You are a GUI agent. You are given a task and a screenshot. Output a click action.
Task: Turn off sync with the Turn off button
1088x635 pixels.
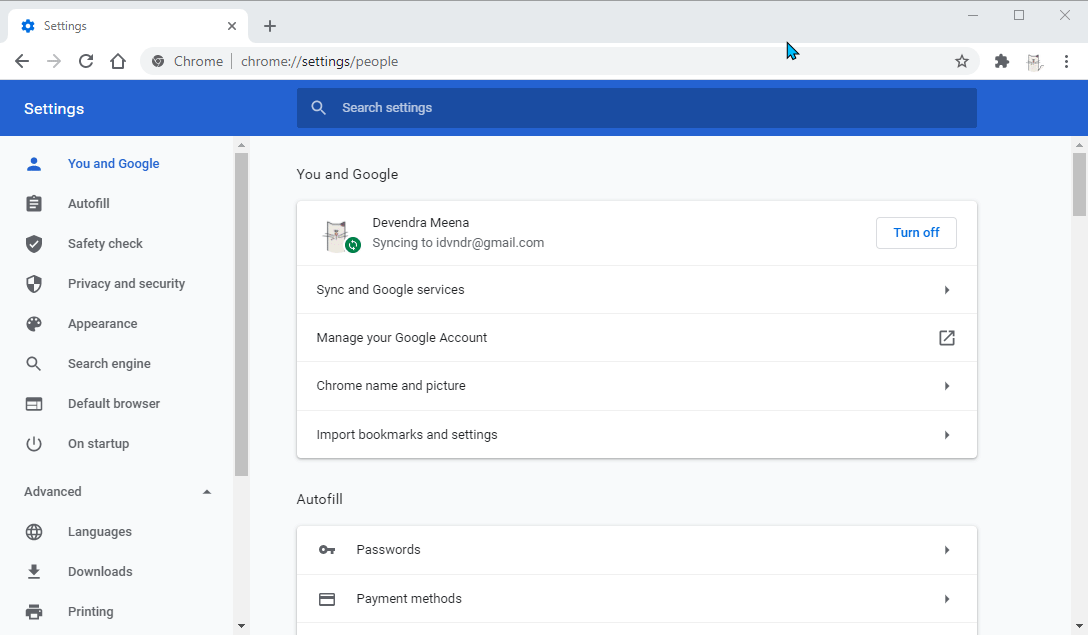pyautogui.click(x=916, y=232)
